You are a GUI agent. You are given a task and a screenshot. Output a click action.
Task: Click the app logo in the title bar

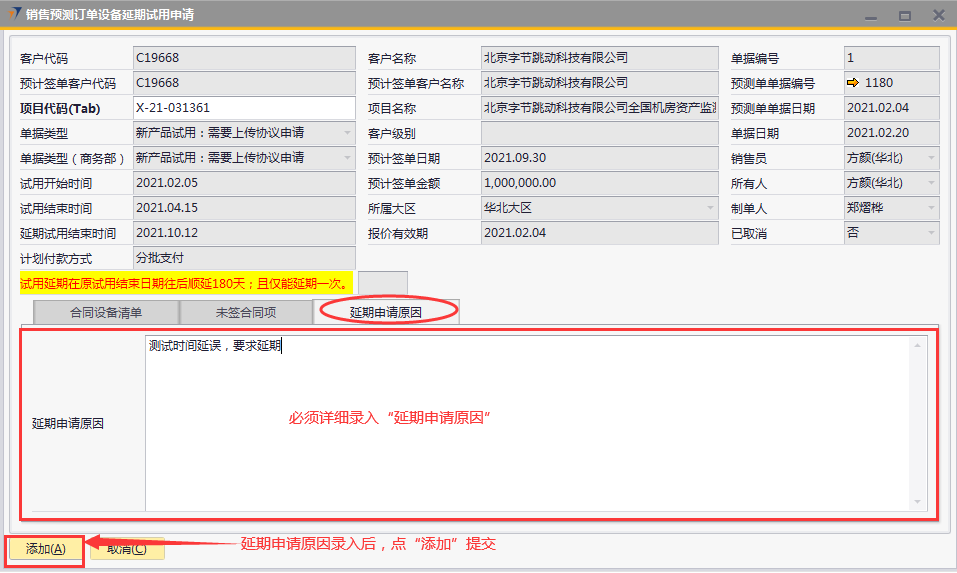coord(13,14)
